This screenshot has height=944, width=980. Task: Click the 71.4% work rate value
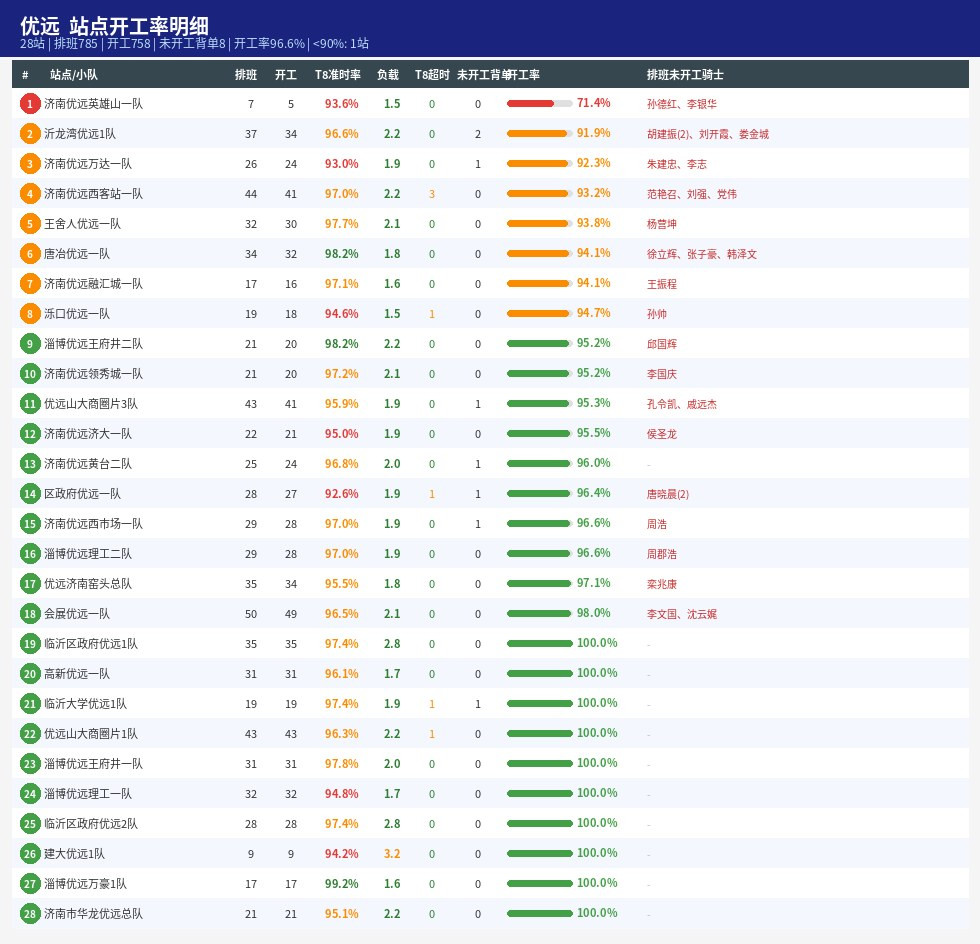click(x=593, y=103)
